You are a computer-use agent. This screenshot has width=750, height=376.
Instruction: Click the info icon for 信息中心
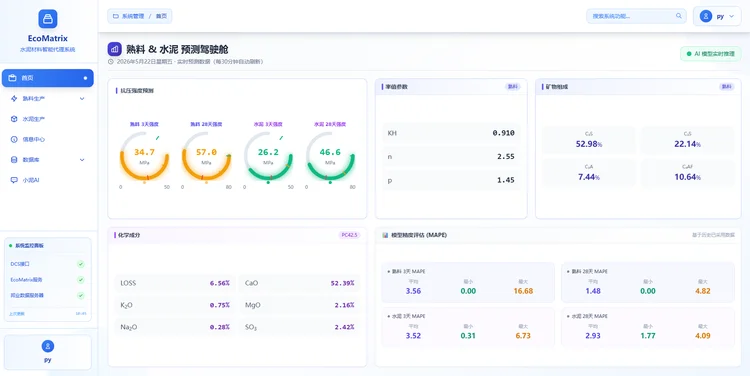click(x=14, y=139)
